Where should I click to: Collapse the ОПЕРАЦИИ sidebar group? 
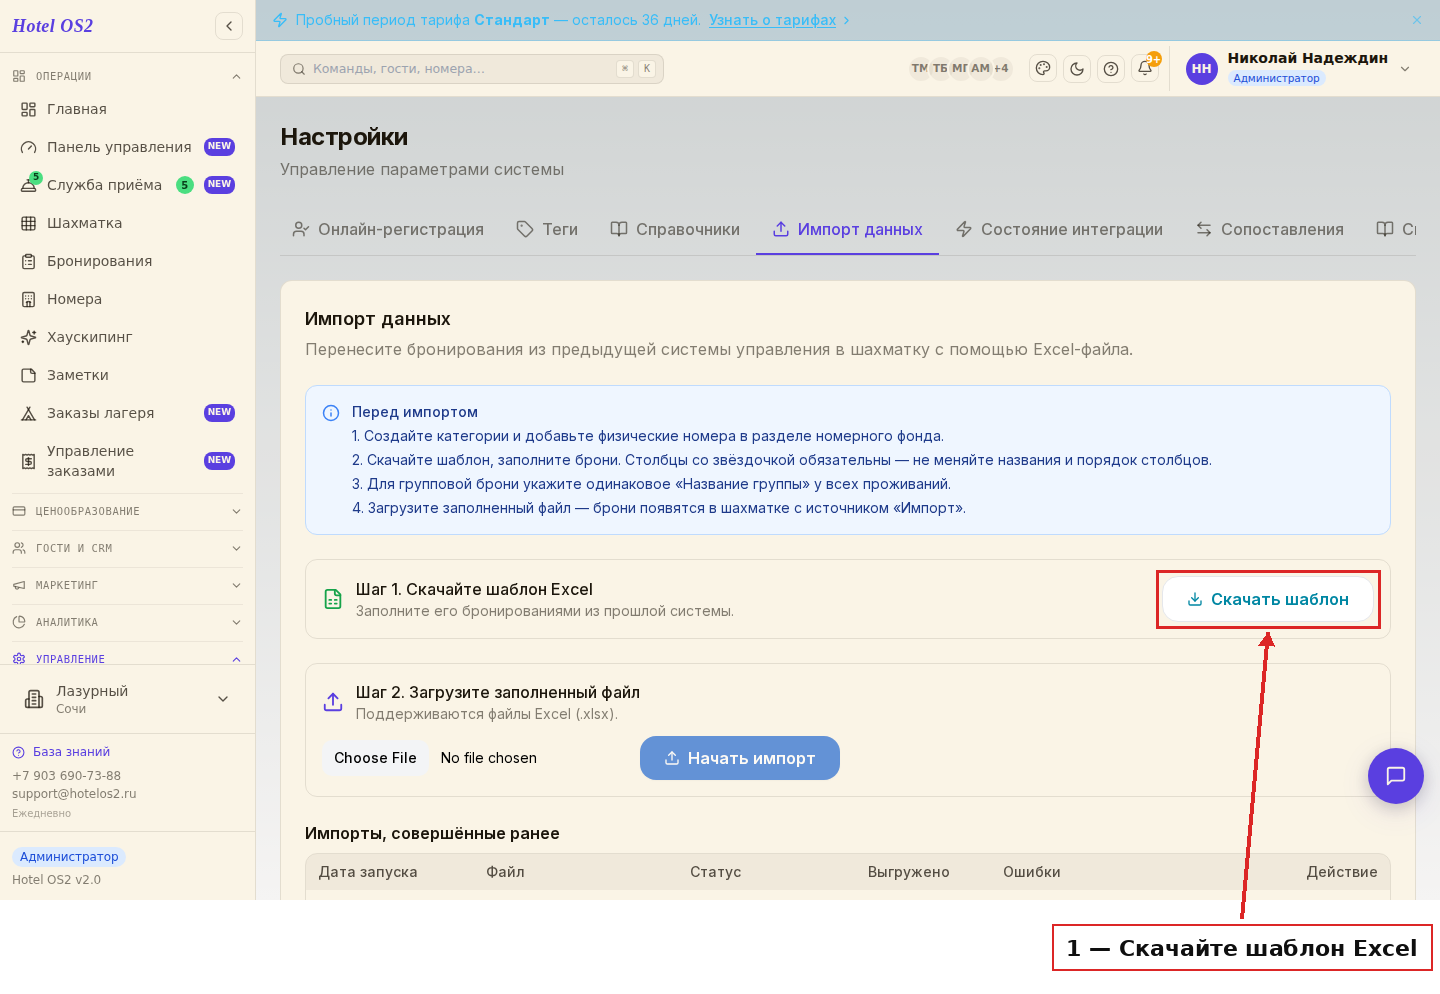[127, 76]
